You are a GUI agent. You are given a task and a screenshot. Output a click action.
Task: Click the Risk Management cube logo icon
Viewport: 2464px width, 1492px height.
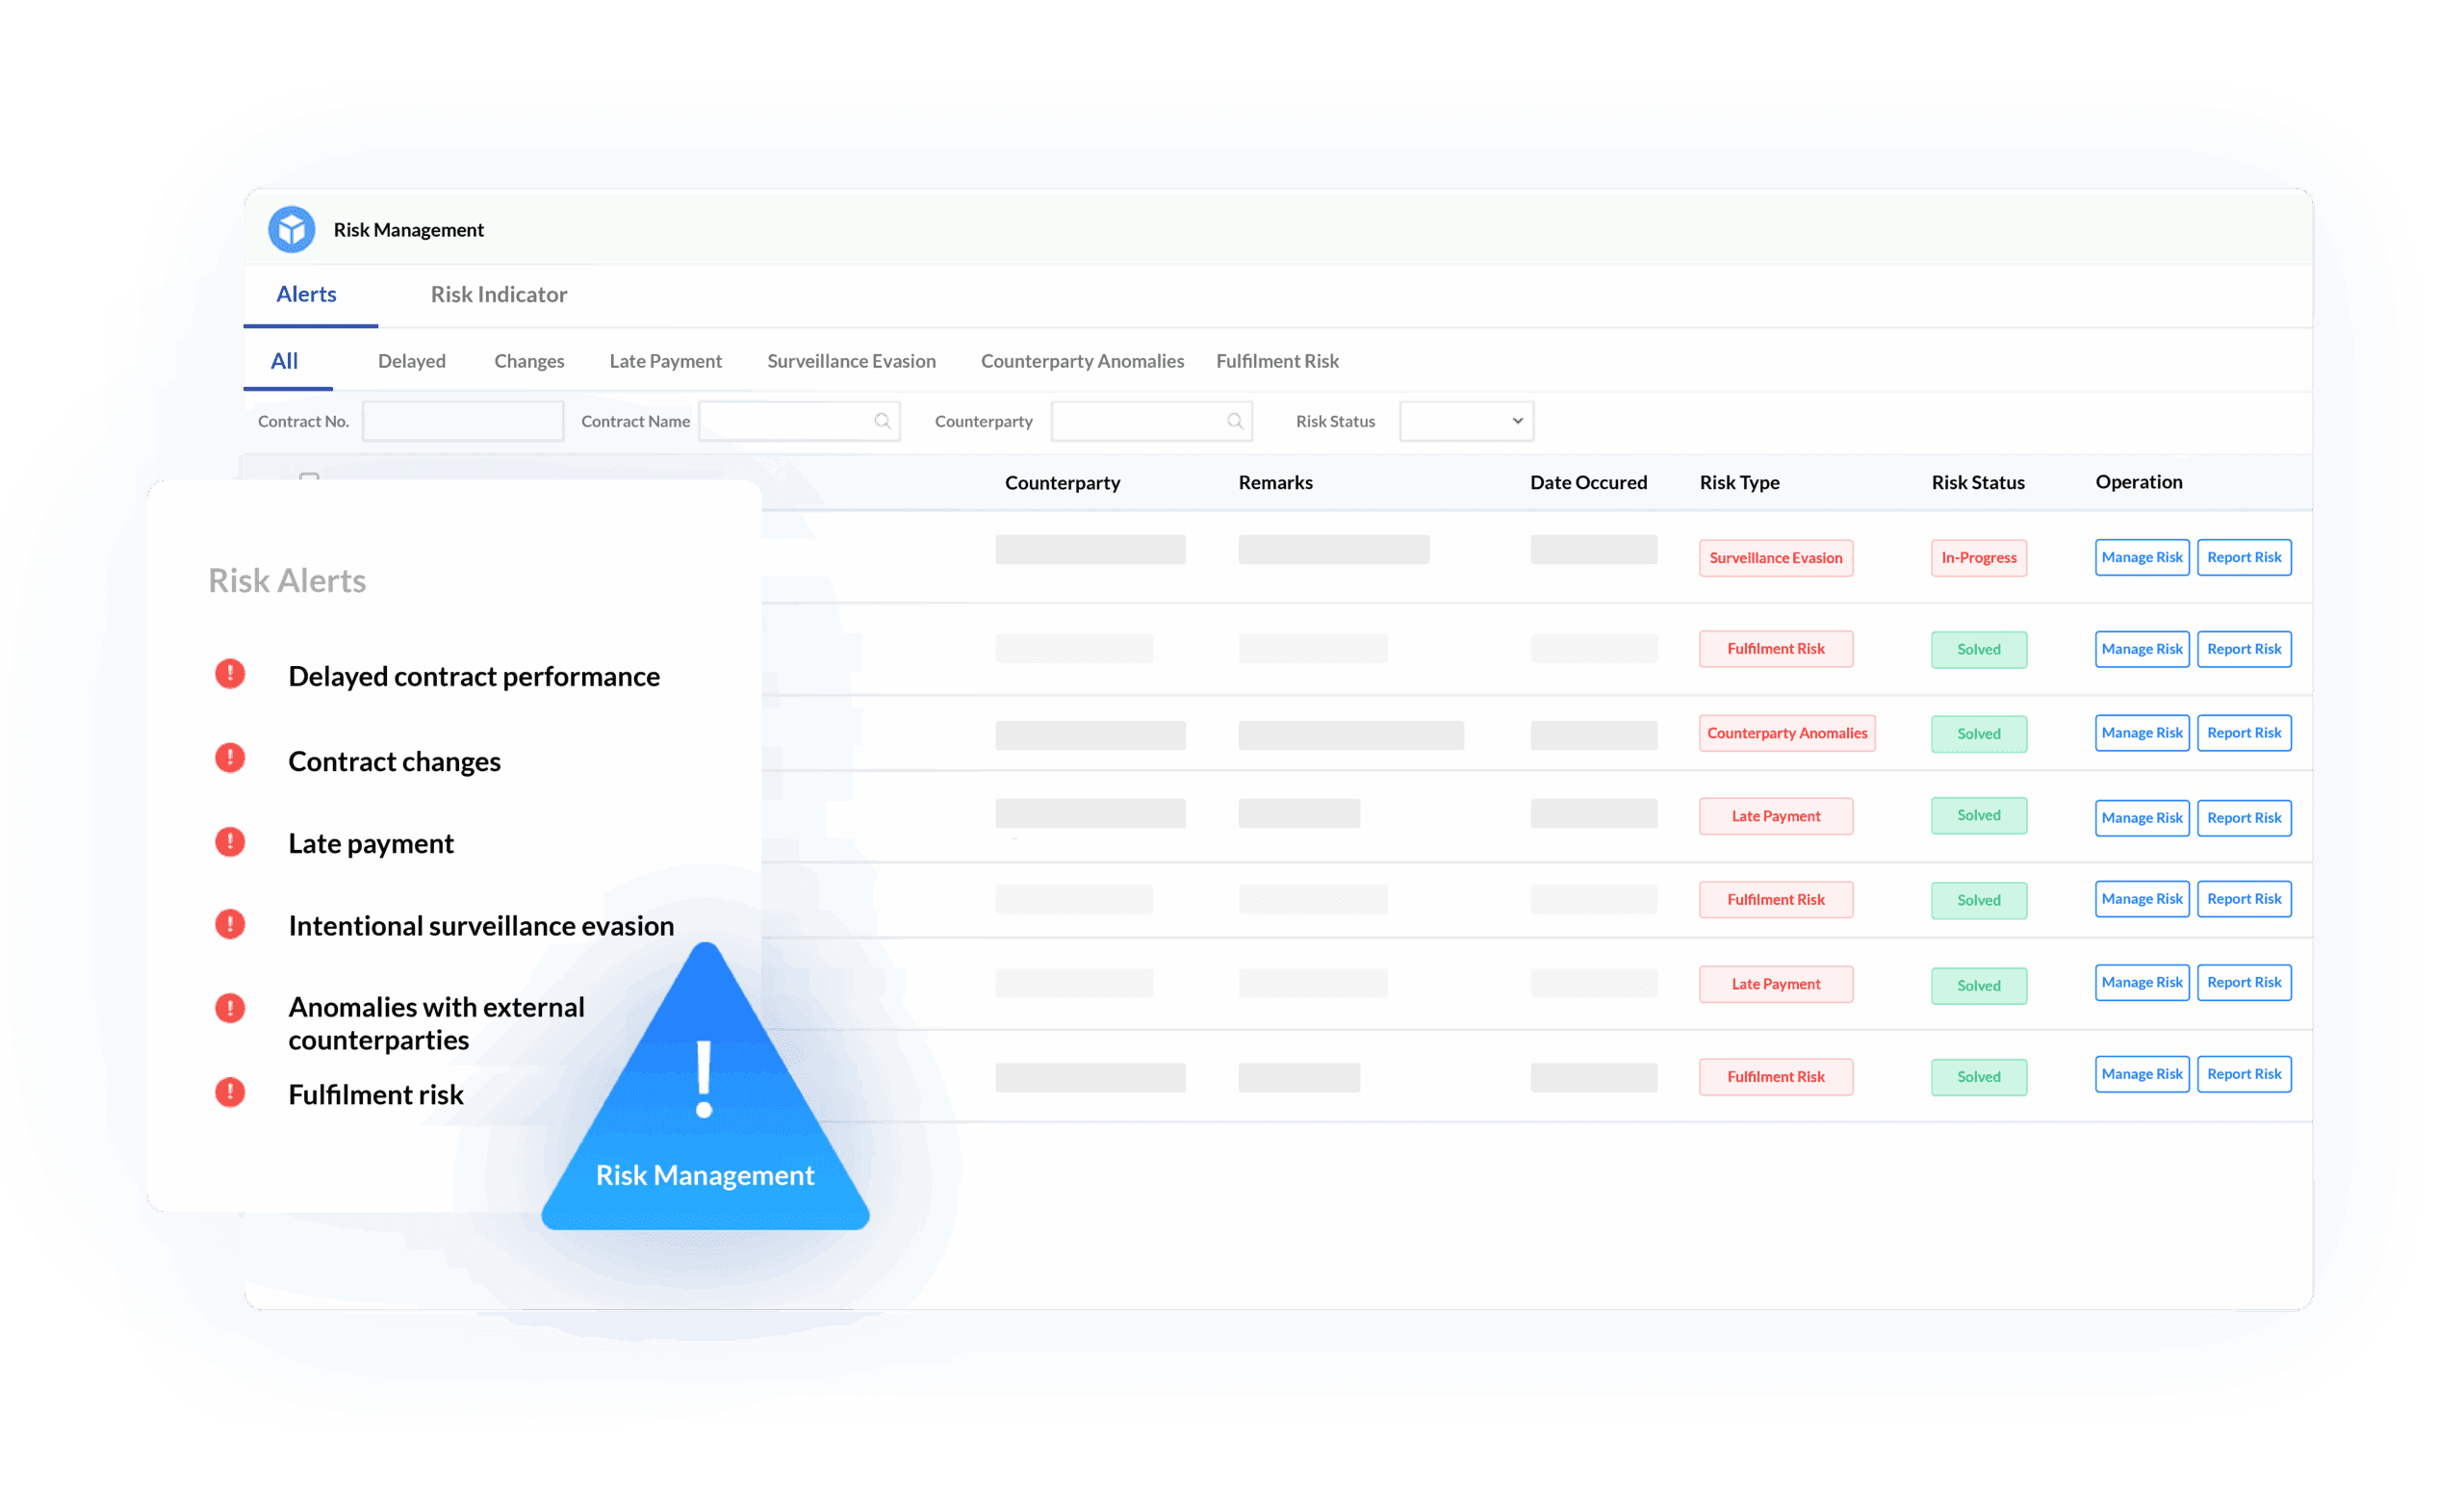[x=291, y=230]
